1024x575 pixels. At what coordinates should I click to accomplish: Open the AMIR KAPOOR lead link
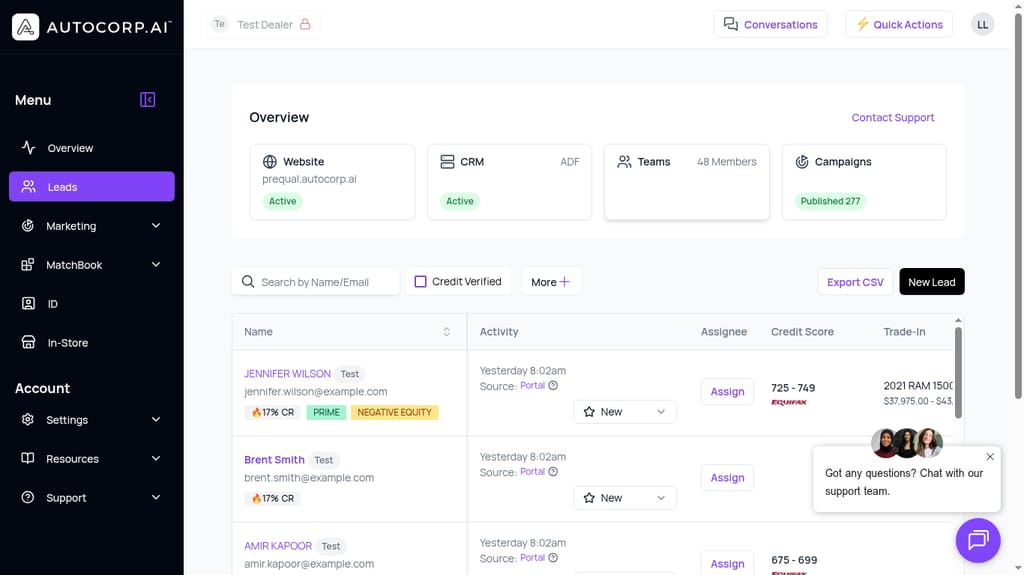[278, 546]
